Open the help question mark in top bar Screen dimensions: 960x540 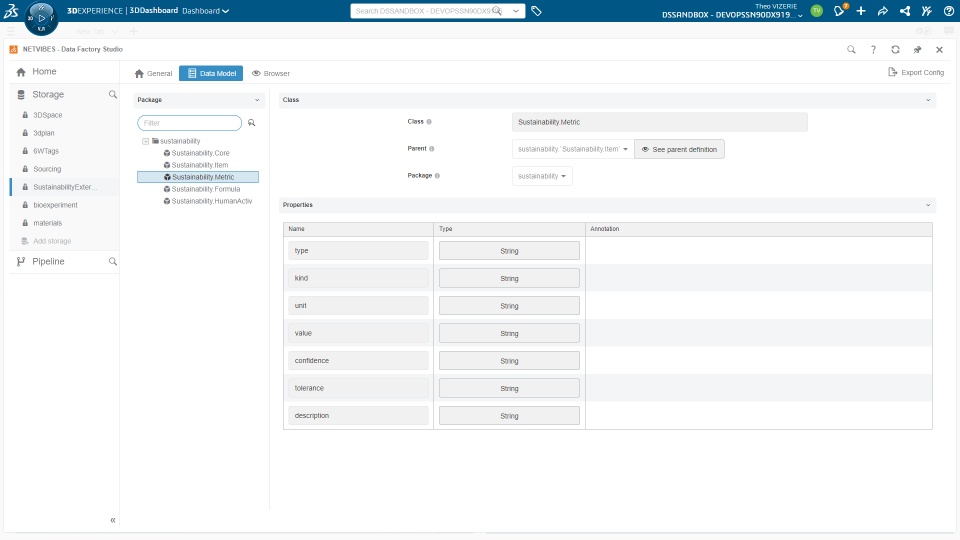[x=948, y=10]
